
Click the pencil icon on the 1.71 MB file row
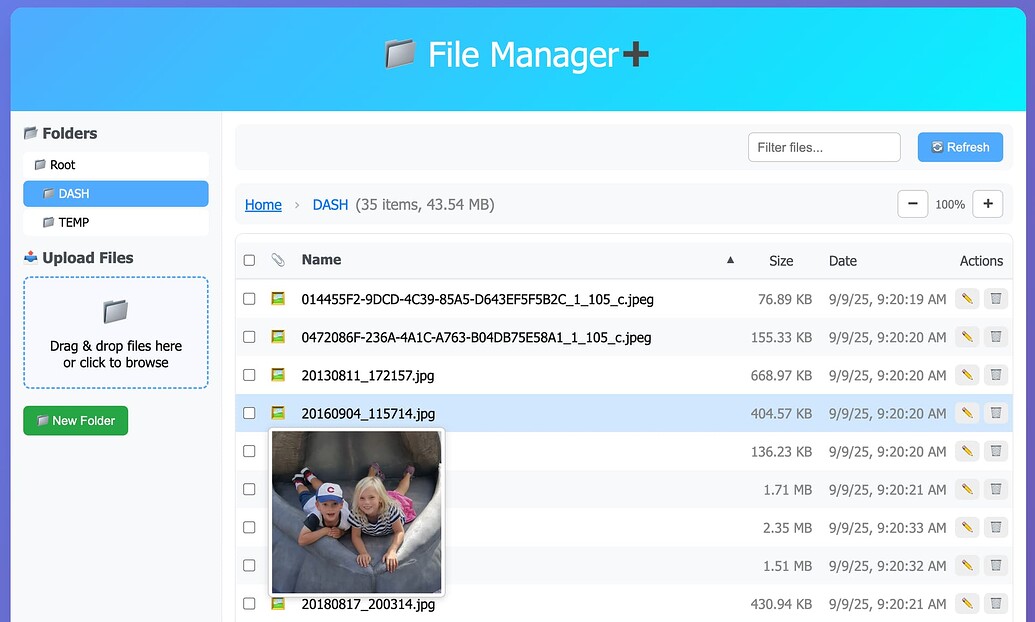point(966,489)
